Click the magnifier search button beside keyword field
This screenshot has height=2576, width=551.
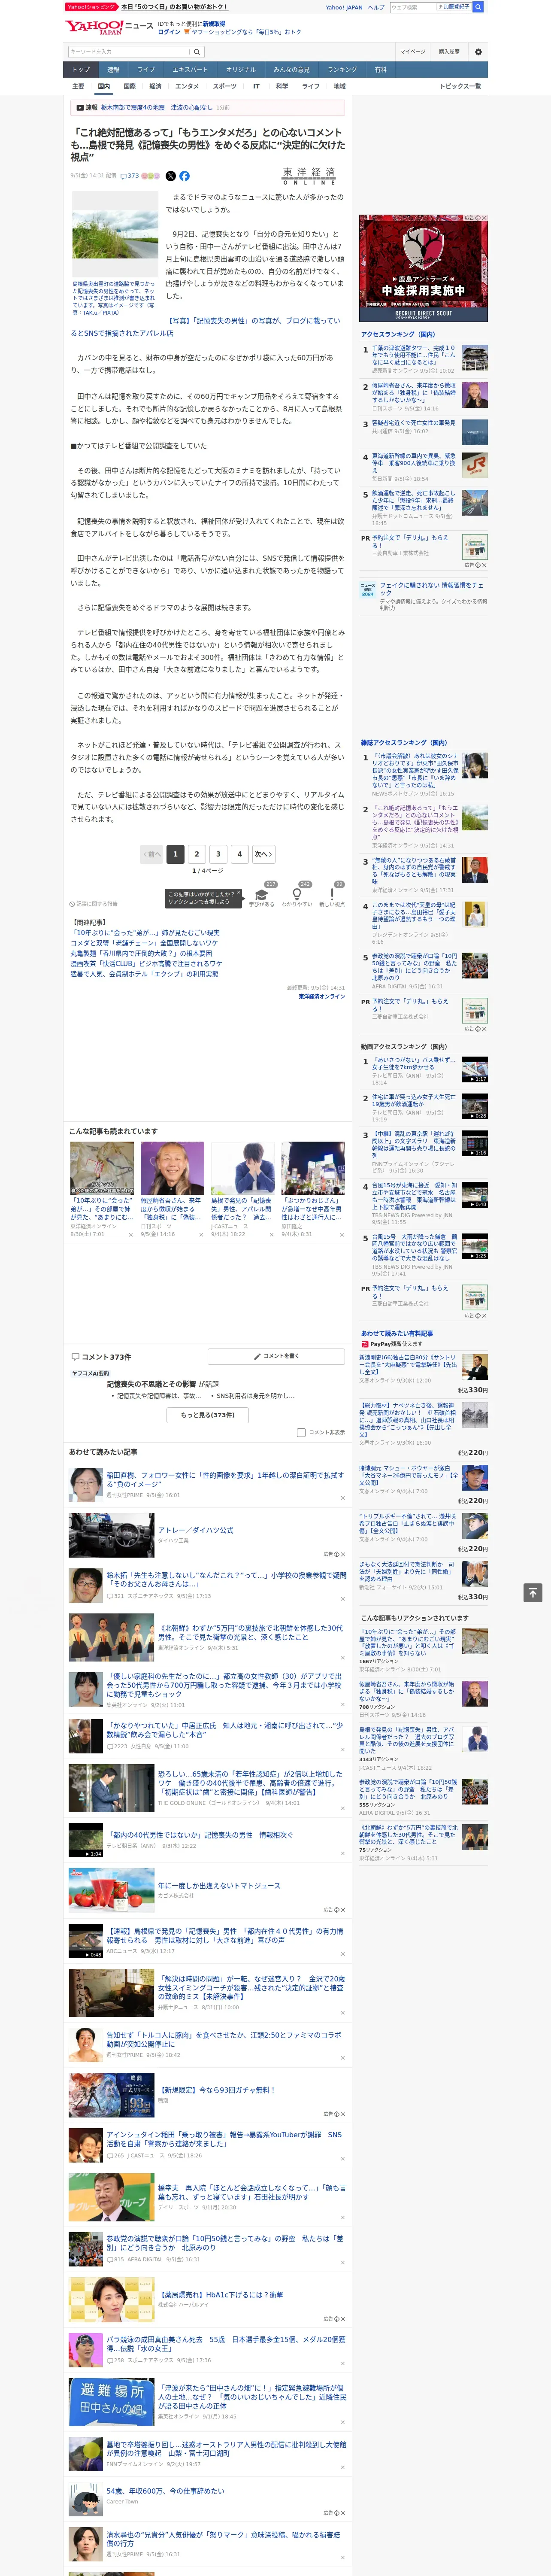click(x=196, y=52)
